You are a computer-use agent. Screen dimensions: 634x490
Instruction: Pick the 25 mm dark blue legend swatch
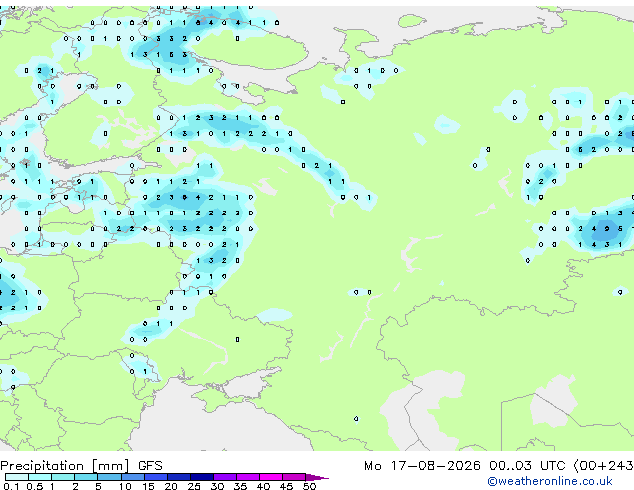[x=202, y=477]
